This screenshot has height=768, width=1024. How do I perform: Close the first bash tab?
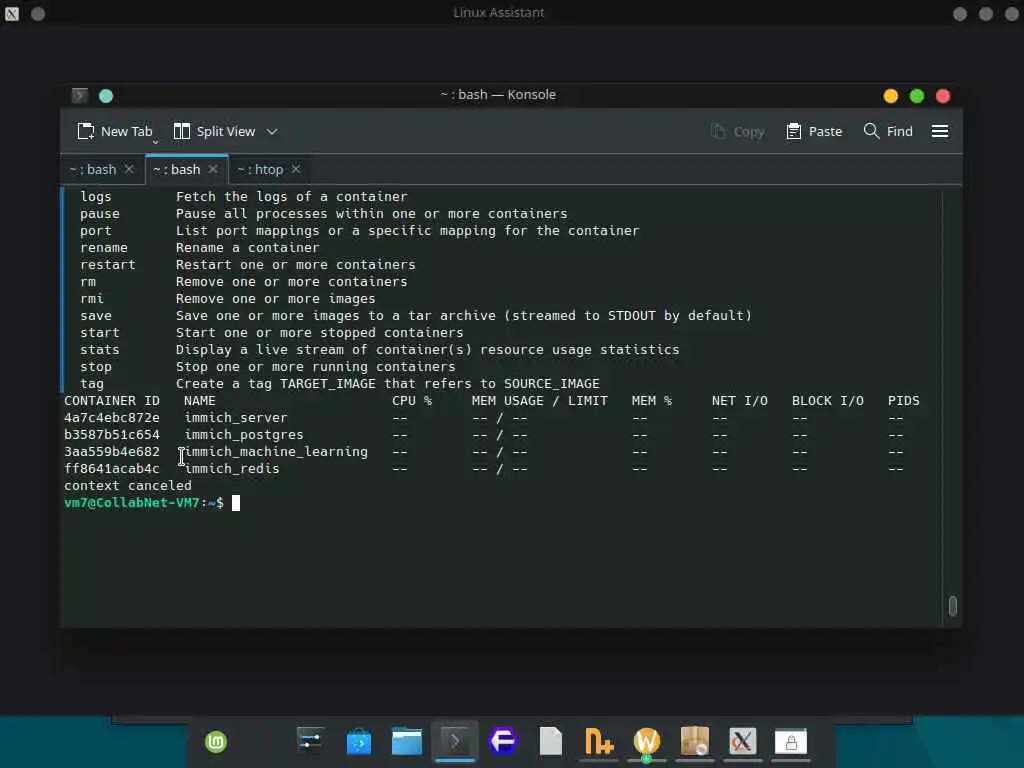pos(129,169)
